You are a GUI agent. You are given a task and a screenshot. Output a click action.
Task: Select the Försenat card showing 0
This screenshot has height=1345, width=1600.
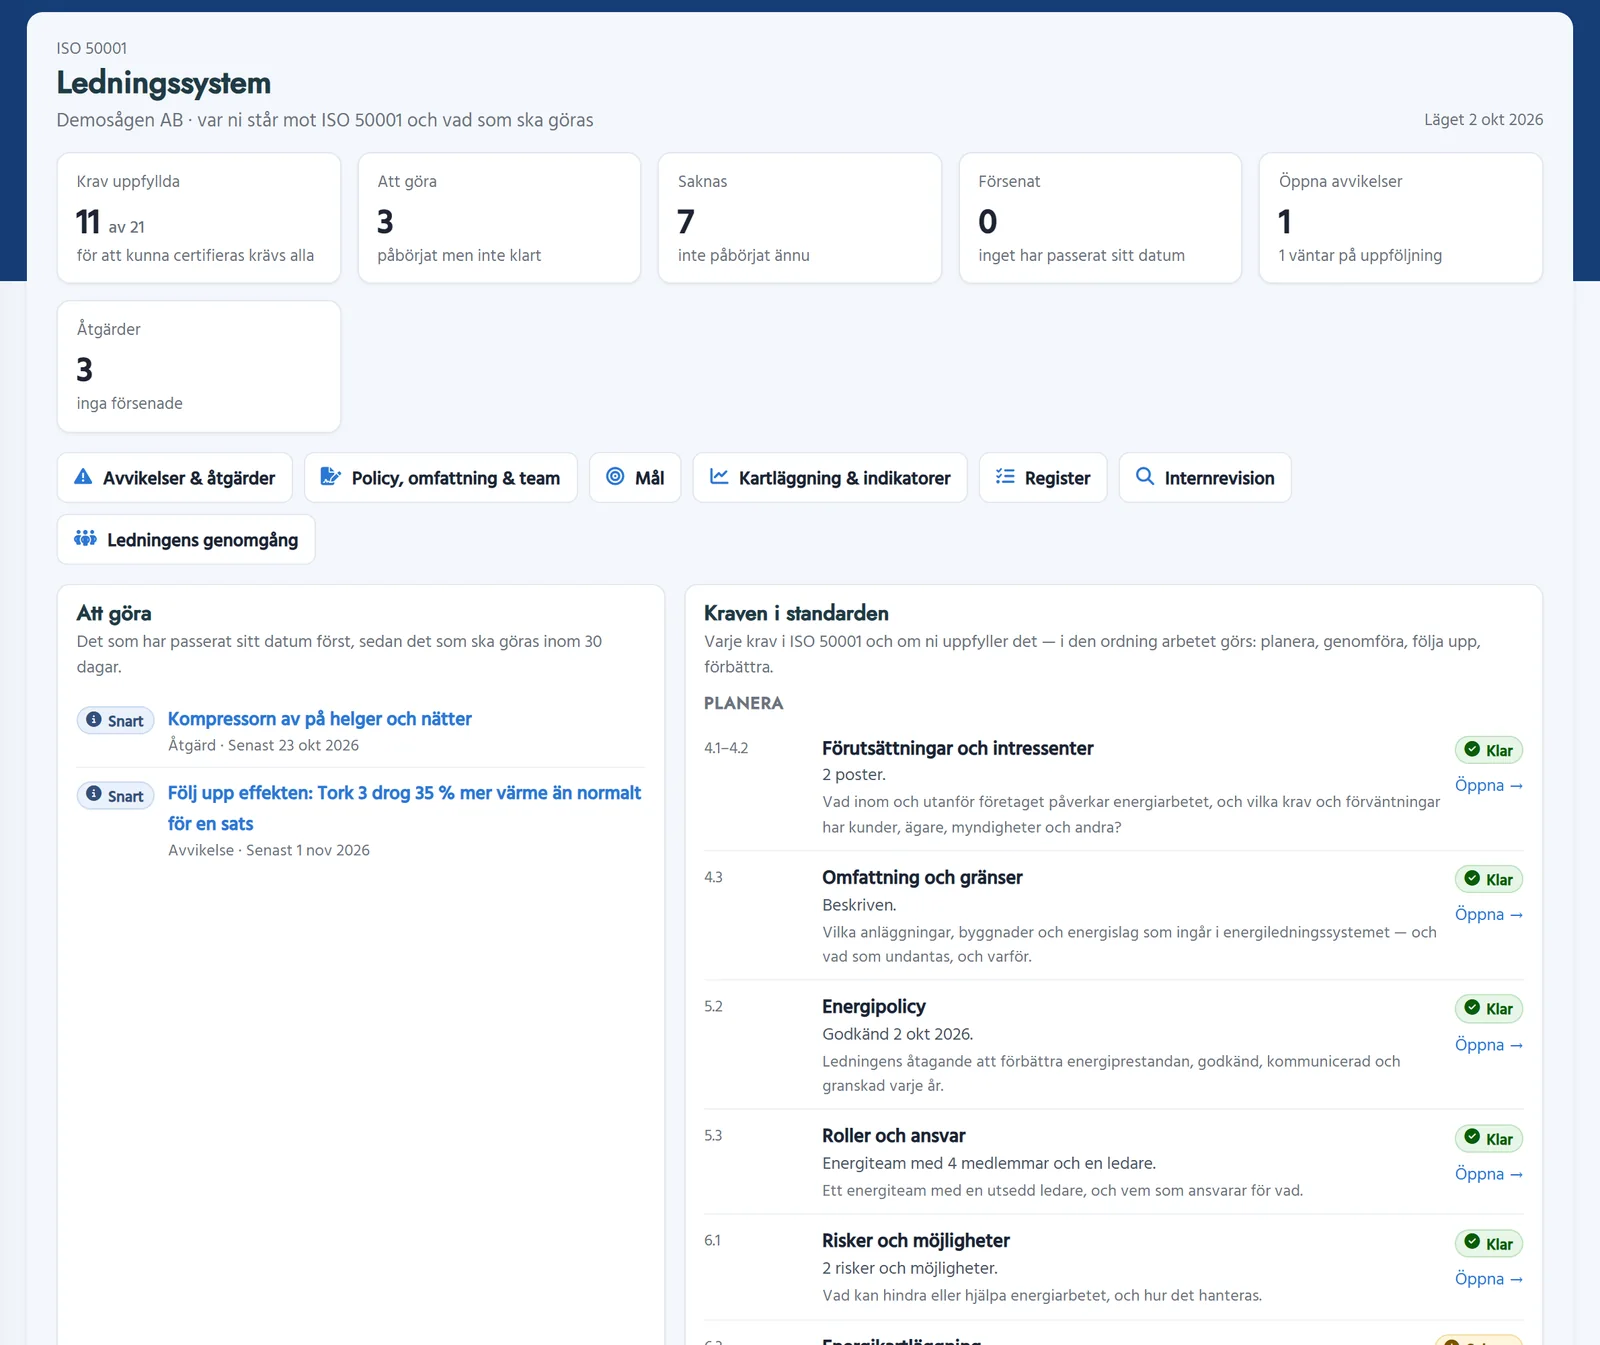tap(1100, 218)
